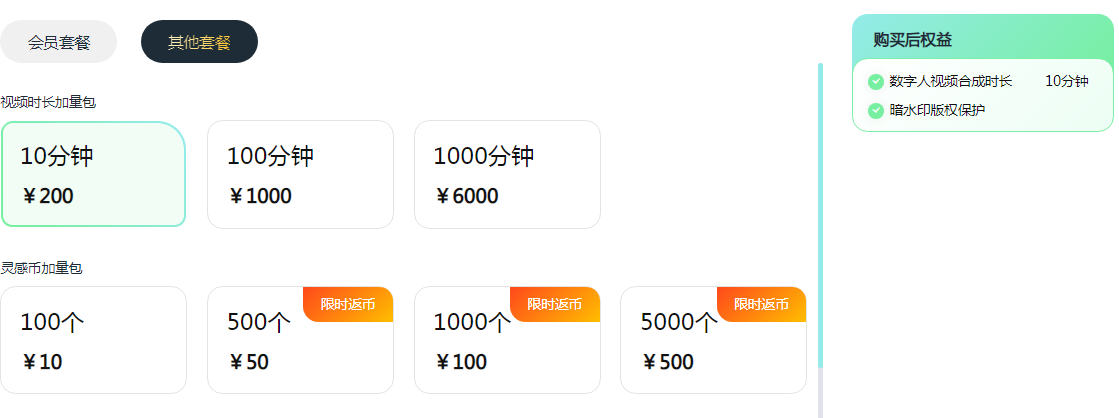Pick the 1000分钟 ¥6000 package card
The height and width of the screenshot is (418, 1119).
pos(507,174)
